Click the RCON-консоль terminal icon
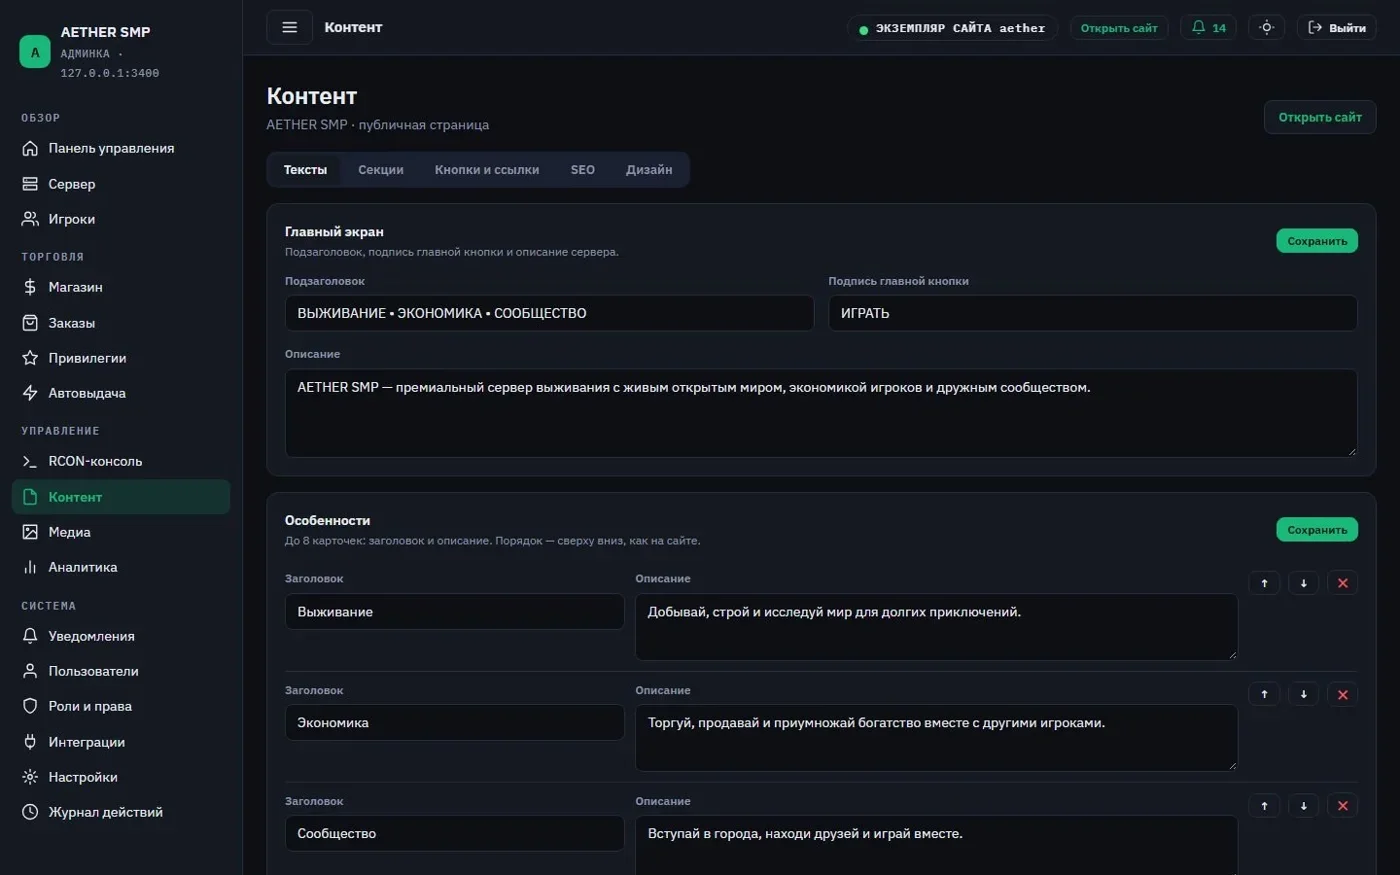1400x875 pixels. (30, 461)
